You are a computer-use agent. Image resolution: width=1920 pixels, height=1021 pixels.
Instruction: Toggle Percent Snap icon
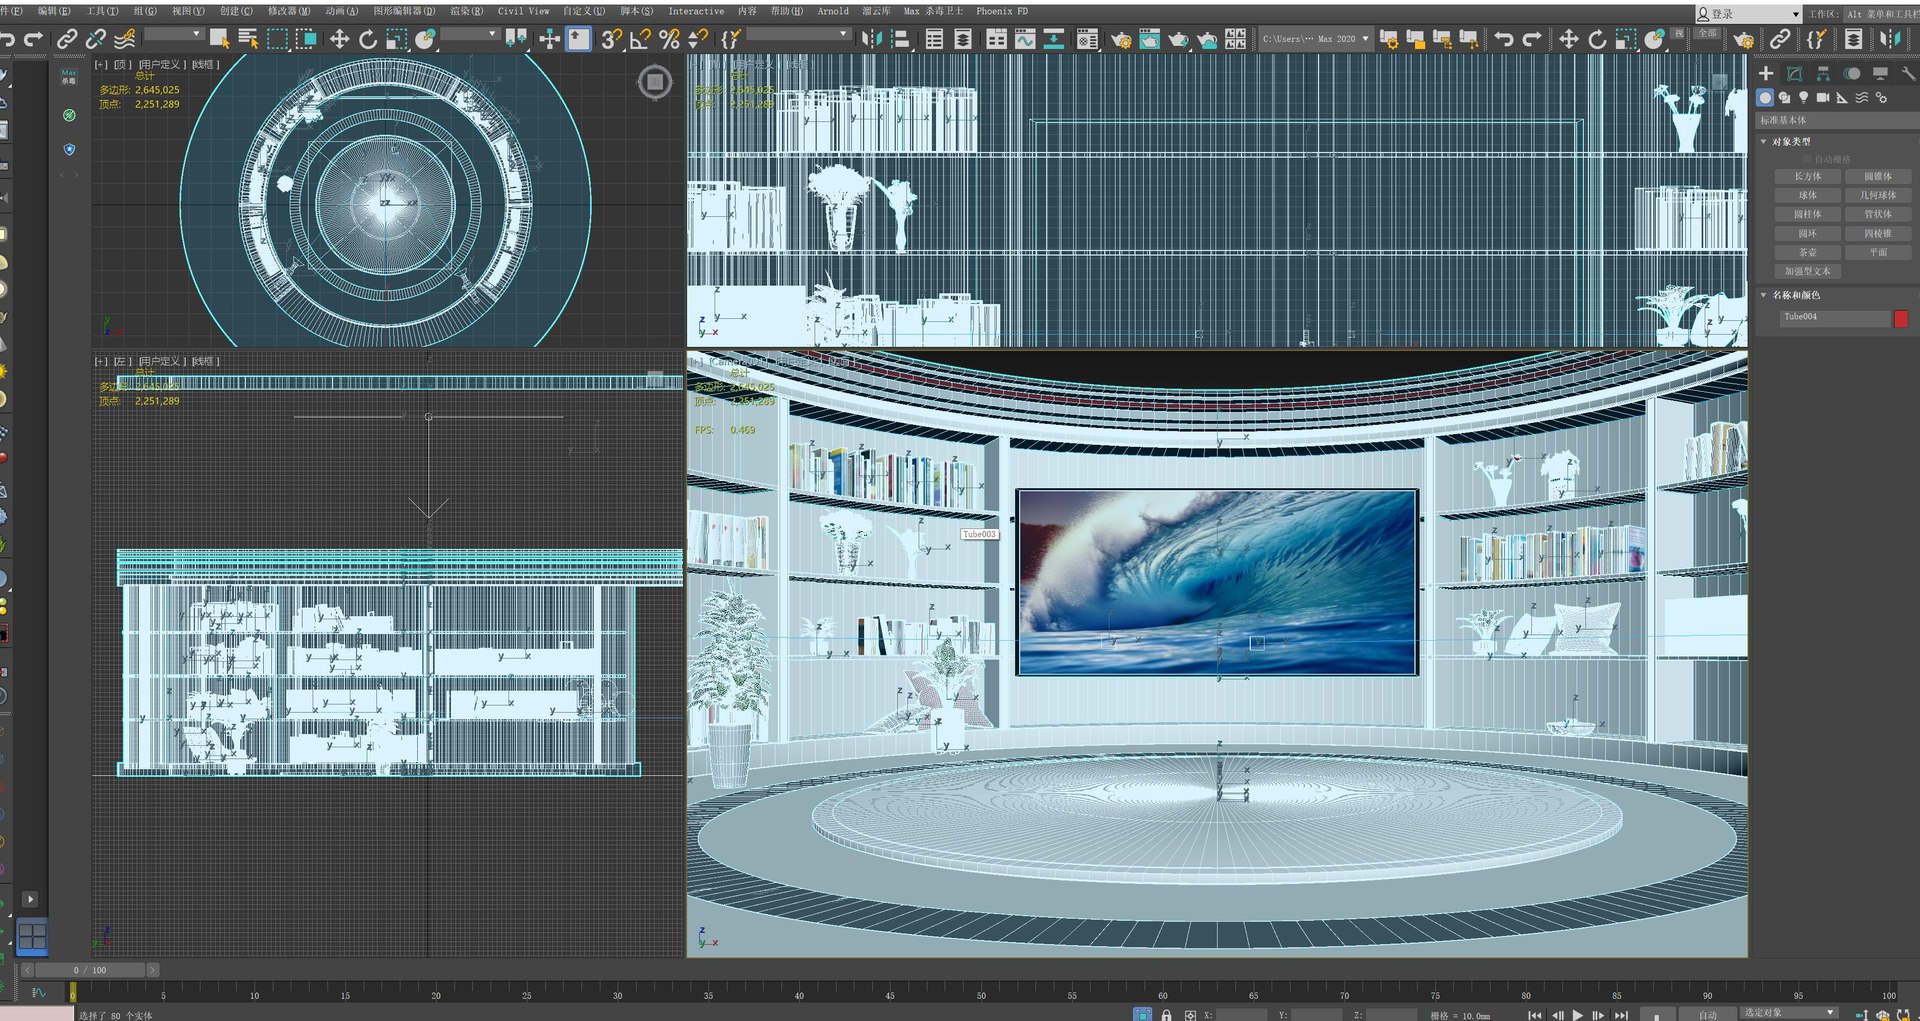coord(669,39)
